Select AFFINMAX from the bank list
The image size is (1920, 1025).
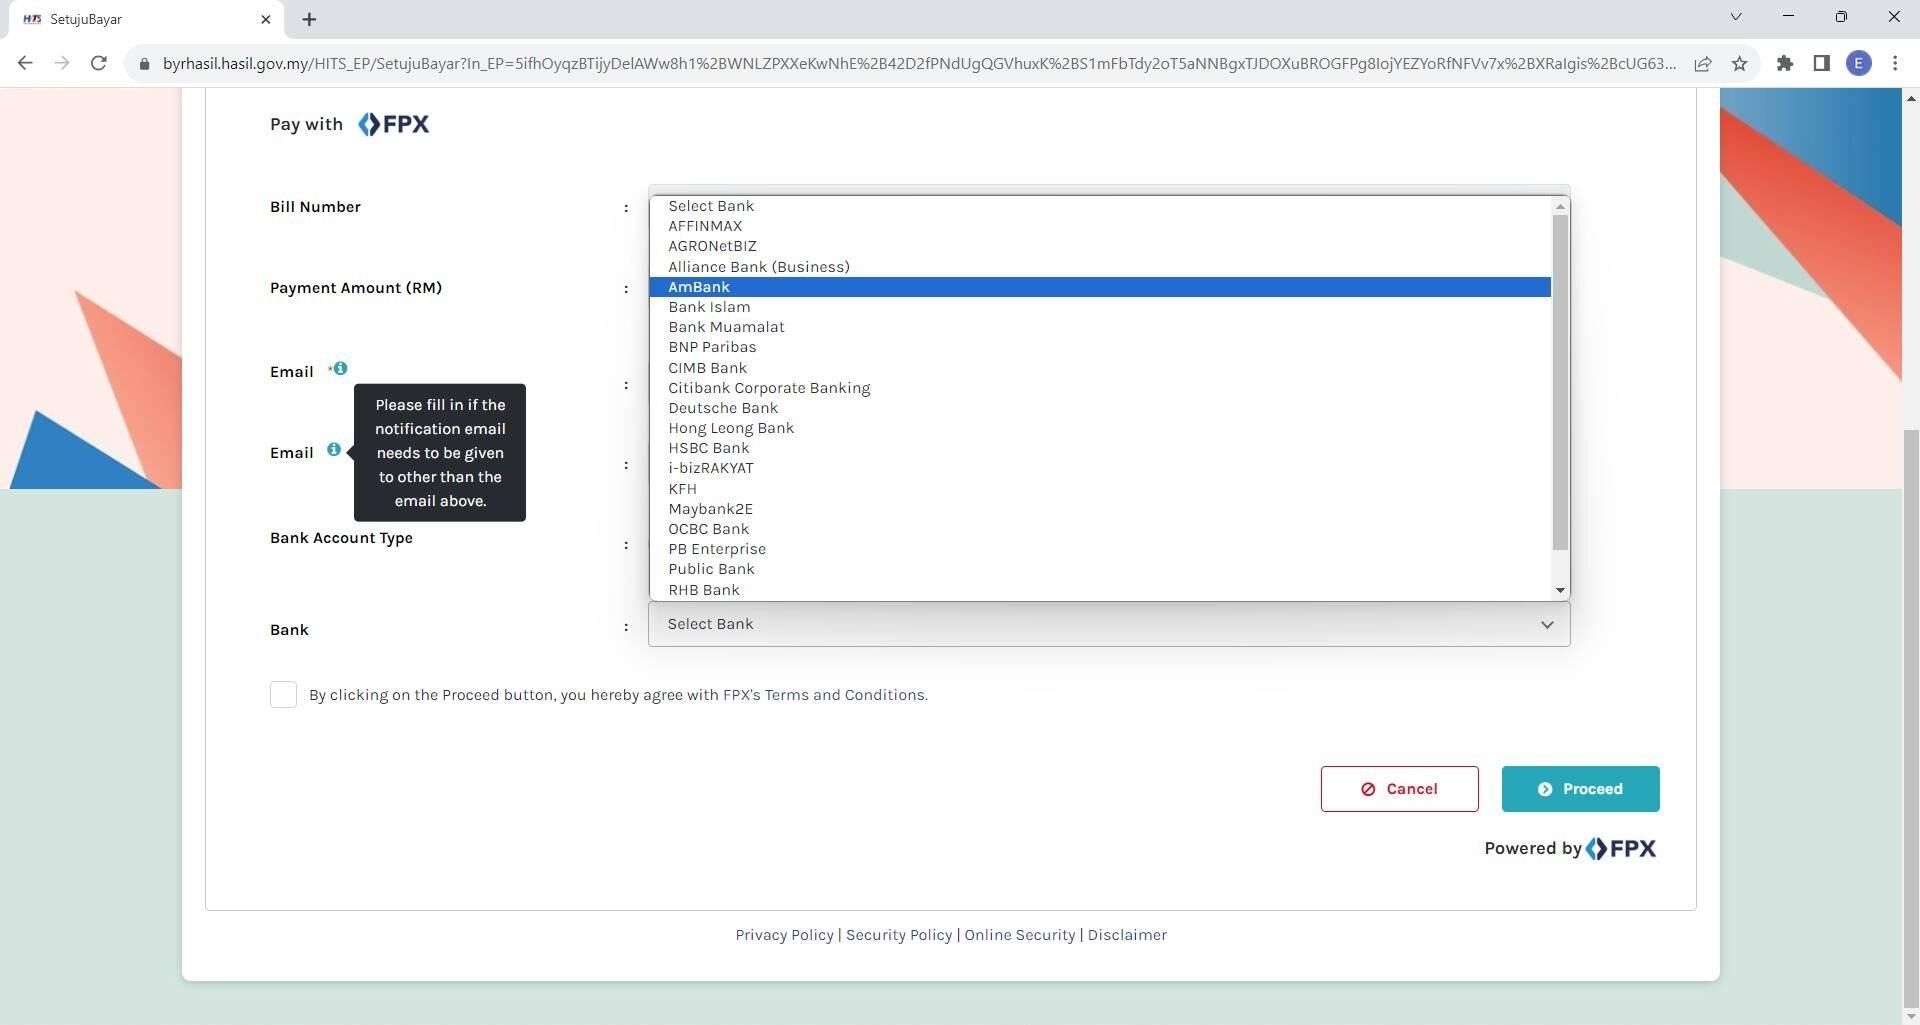[x=1100, y=226]
